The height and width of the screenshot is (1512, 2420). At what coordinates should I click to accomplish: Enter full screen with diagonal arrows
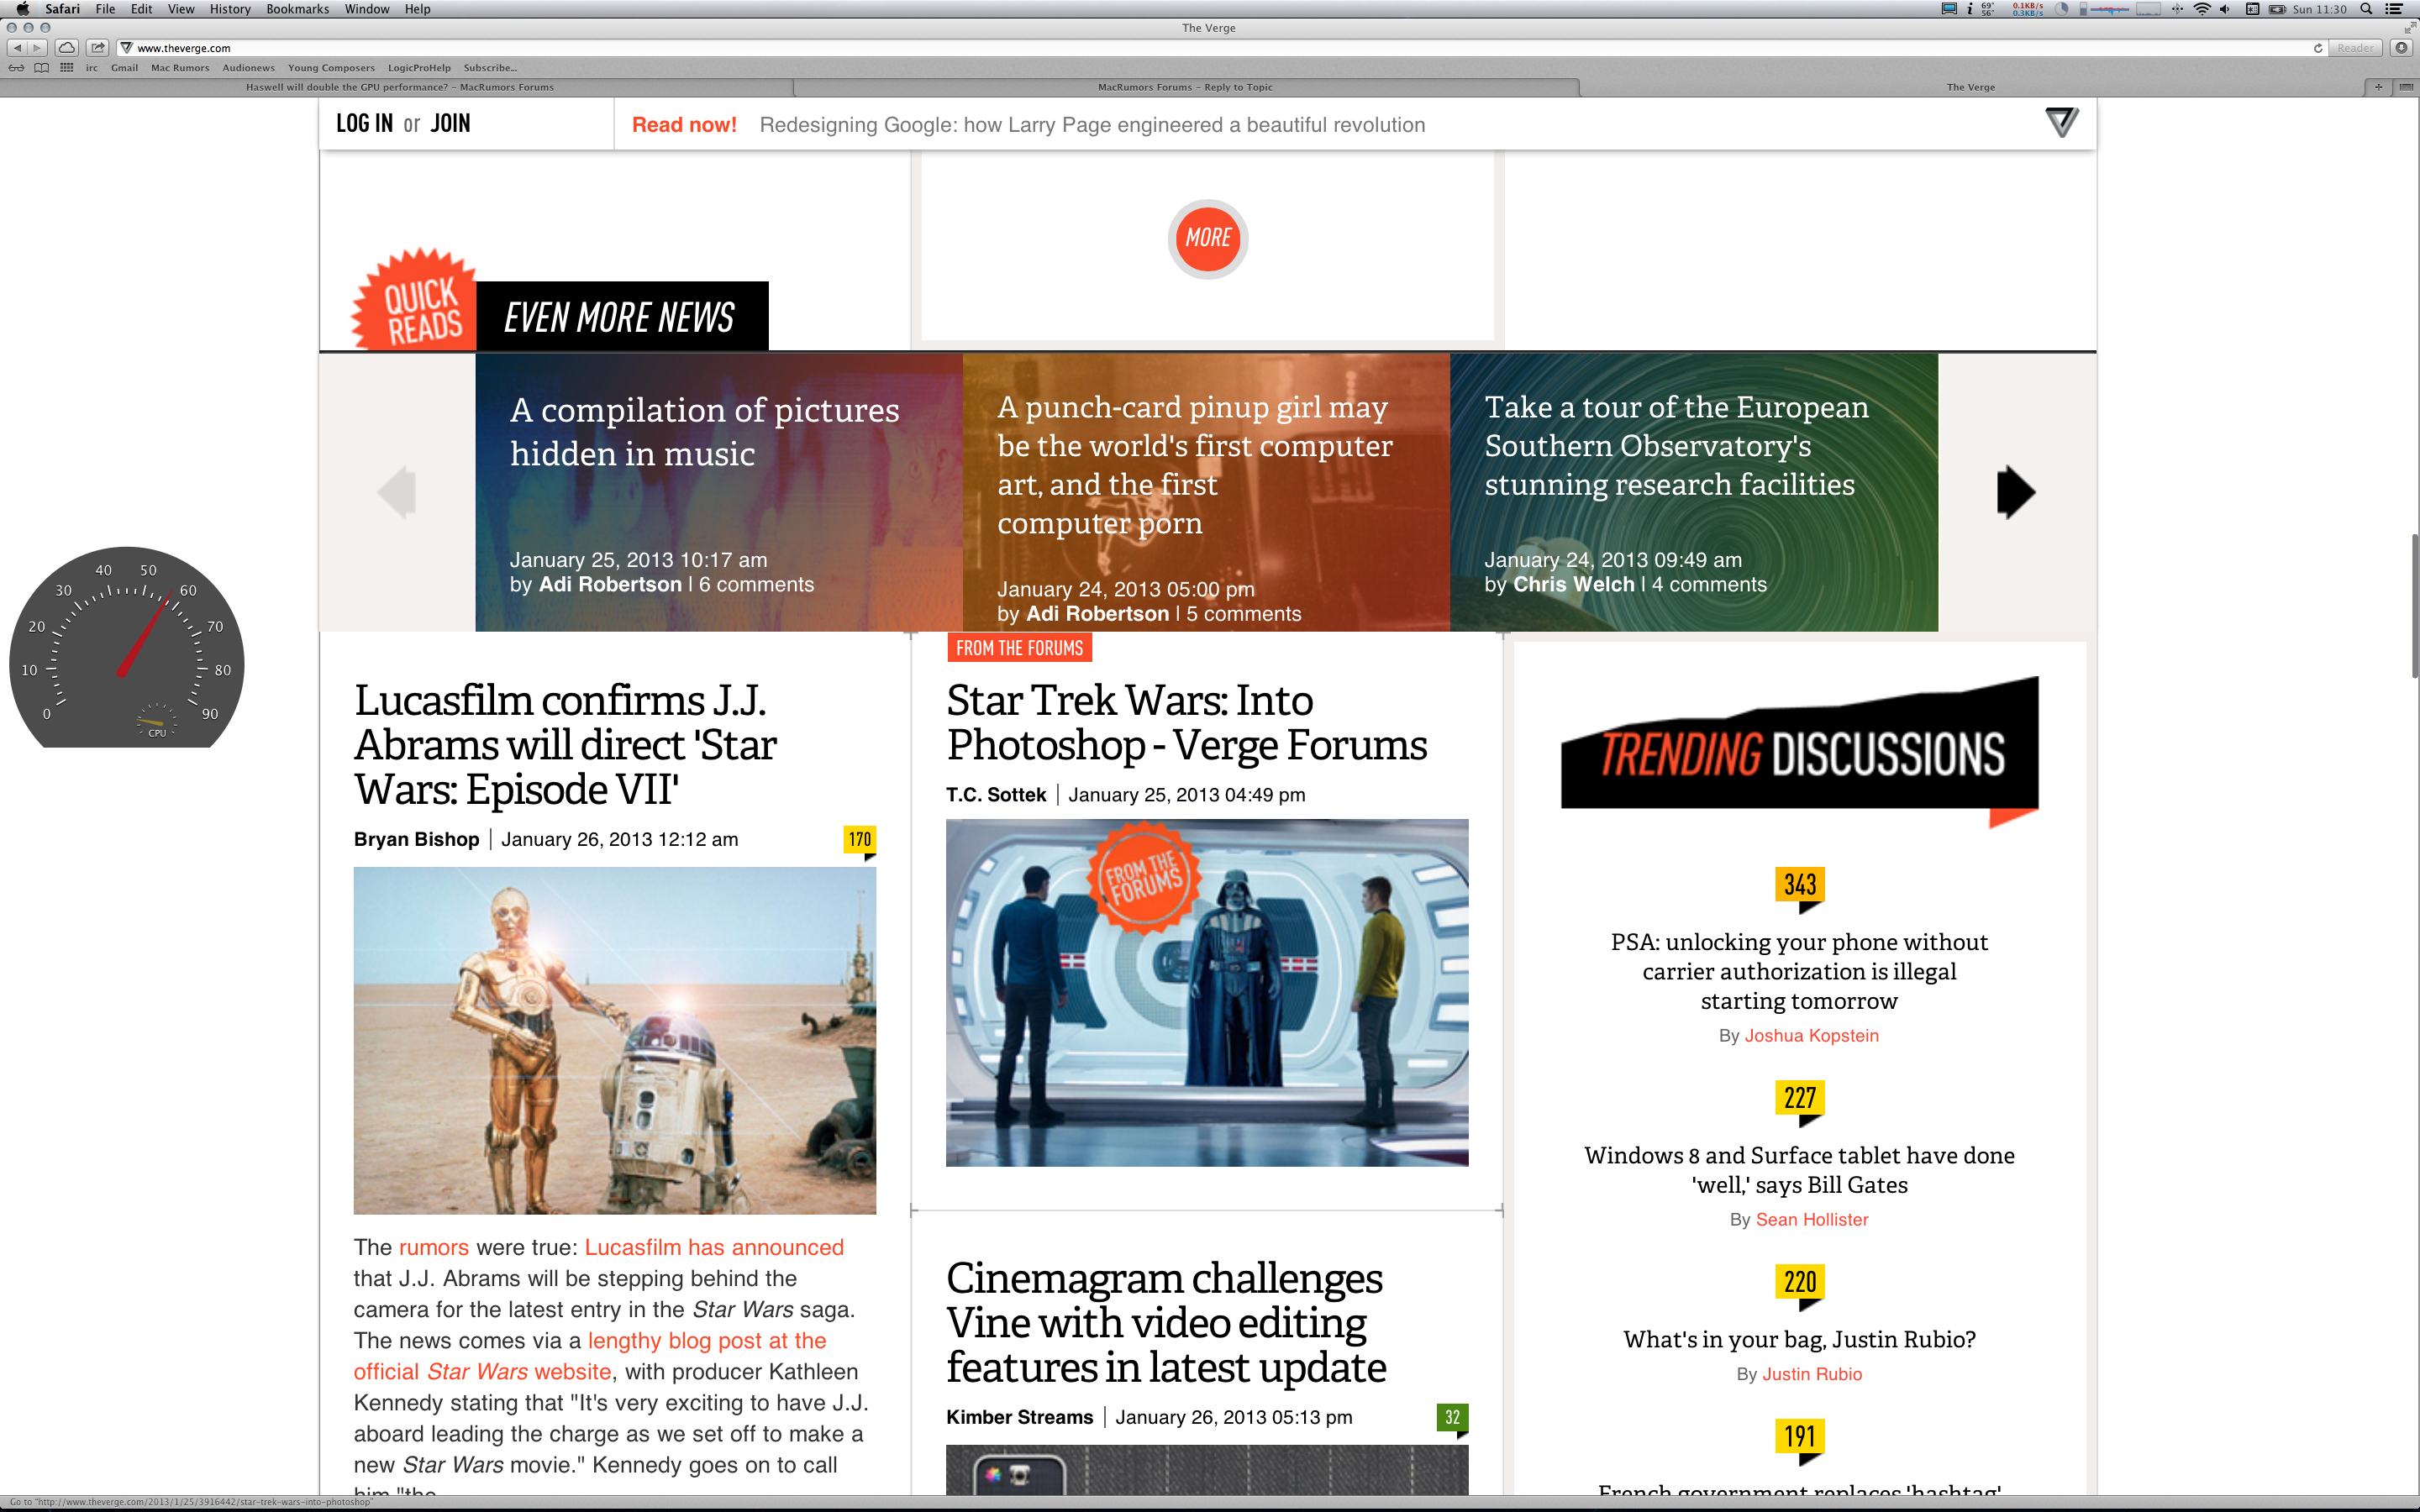click(2410, 28)
